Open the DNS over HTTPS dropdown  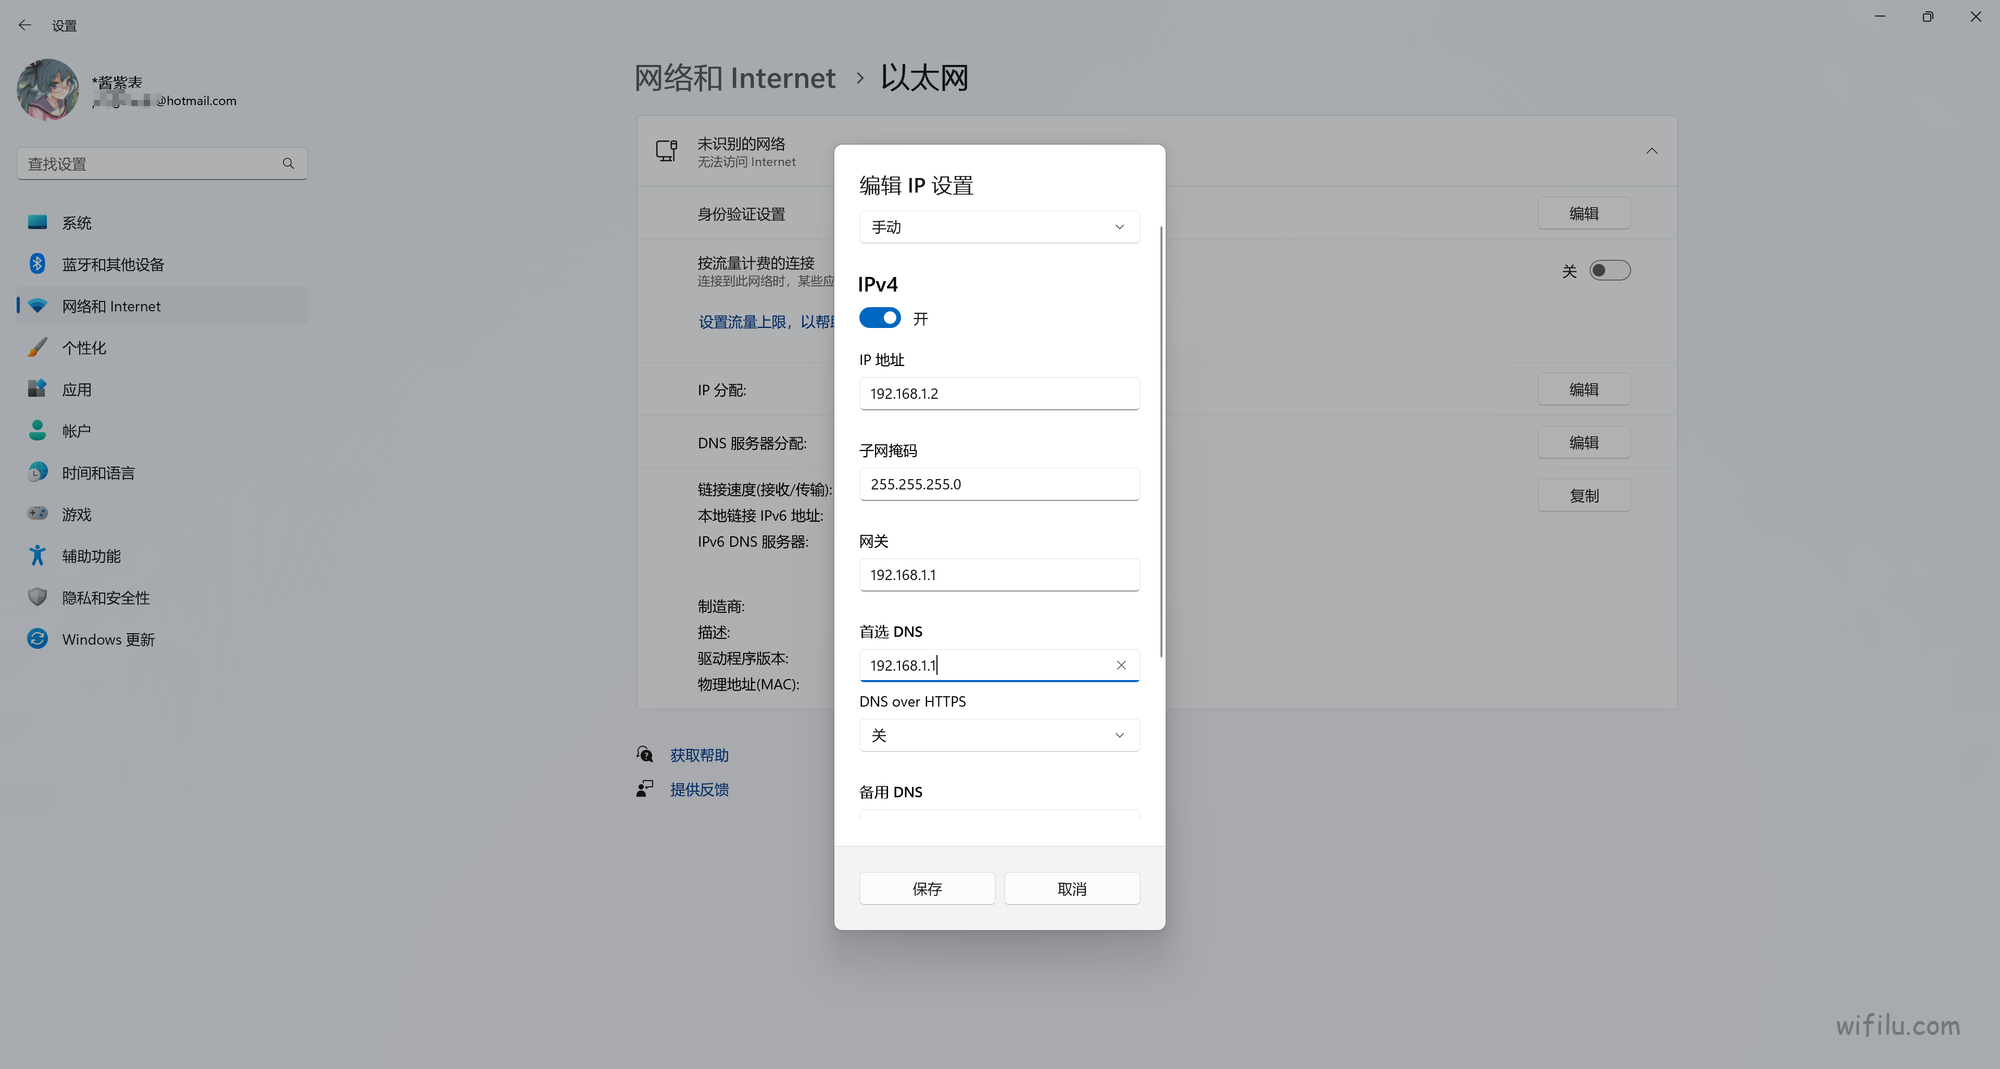[x=999, y=735]
